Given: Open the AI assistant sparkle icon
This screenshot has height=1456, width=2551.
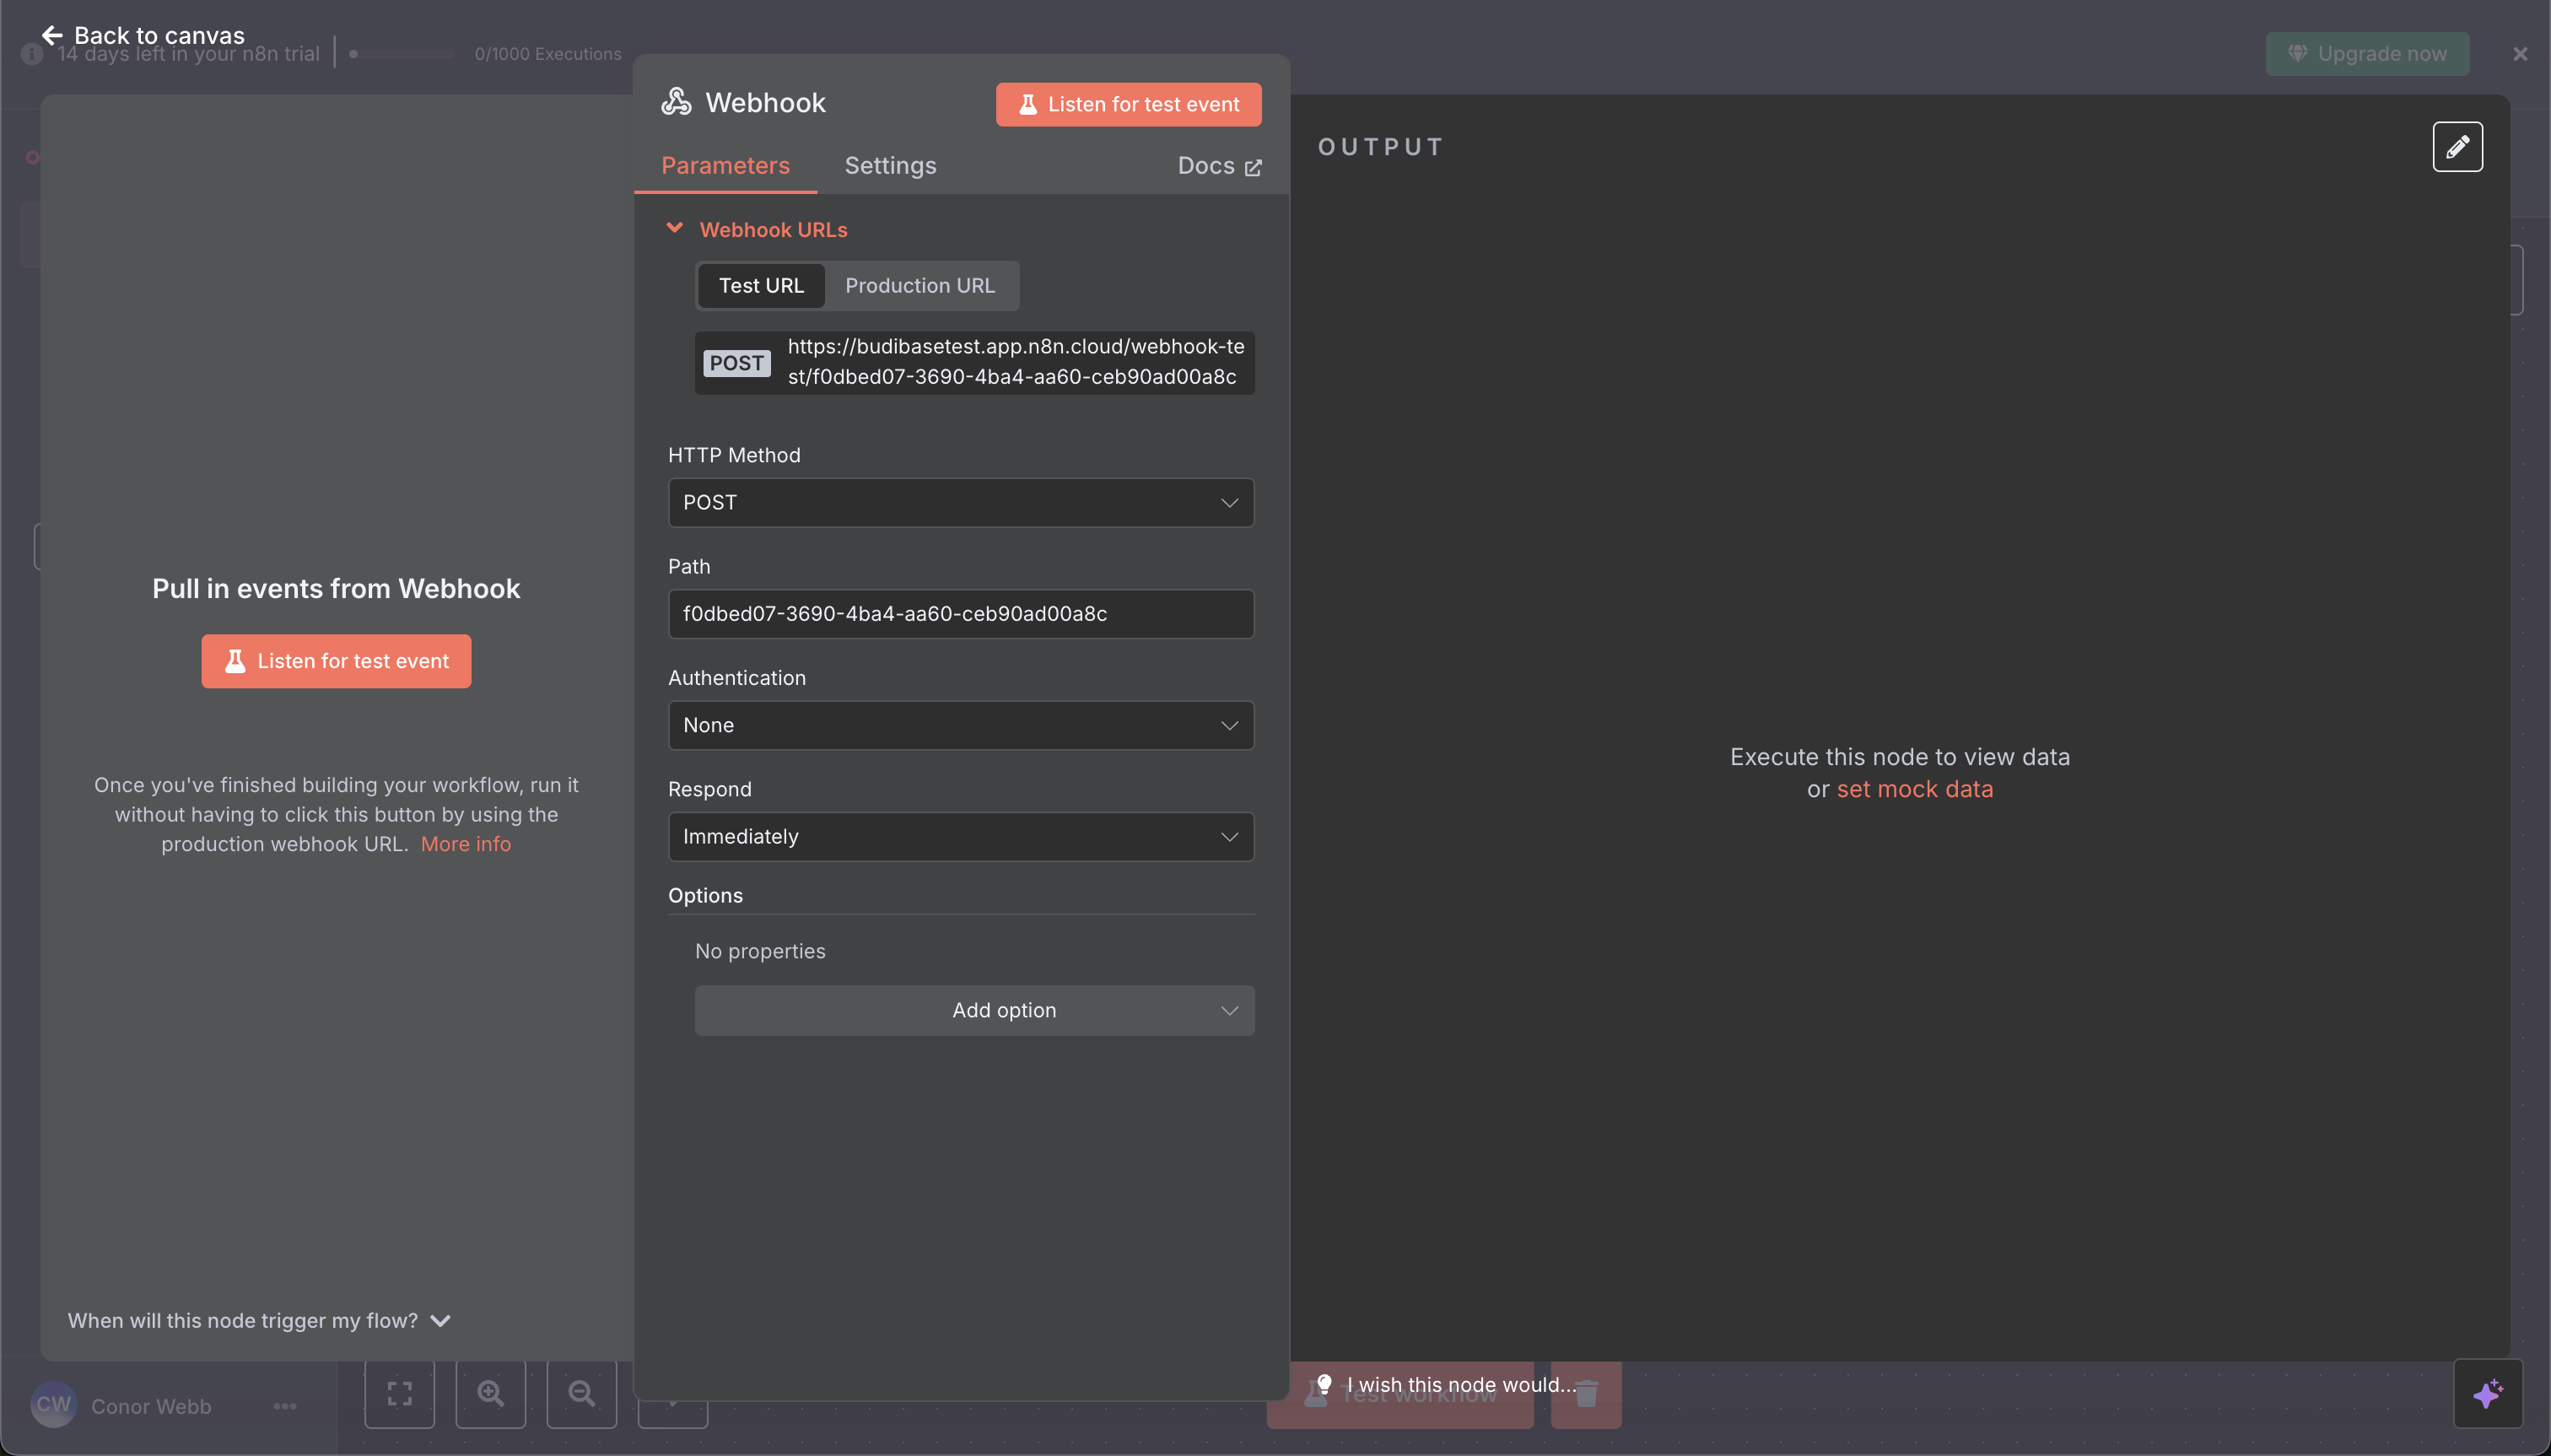Looking at the screenshot, I should click(2487, 1393).
